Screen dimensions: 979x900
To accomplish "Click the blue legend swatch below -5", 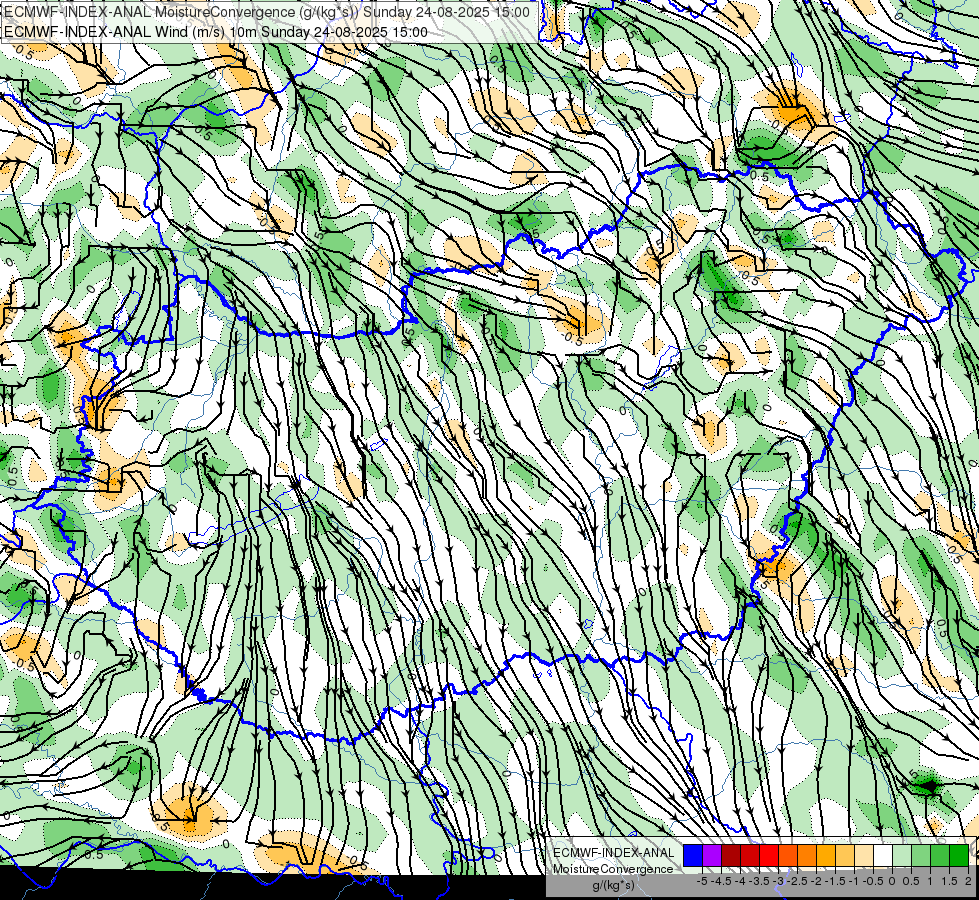I will point(693,855).
